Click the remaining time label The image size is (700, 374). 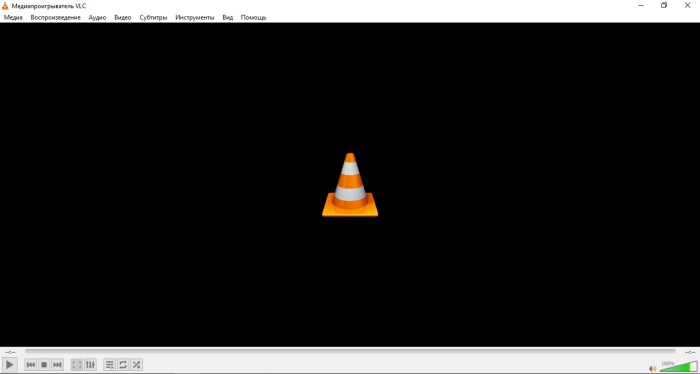click(690, 352)
